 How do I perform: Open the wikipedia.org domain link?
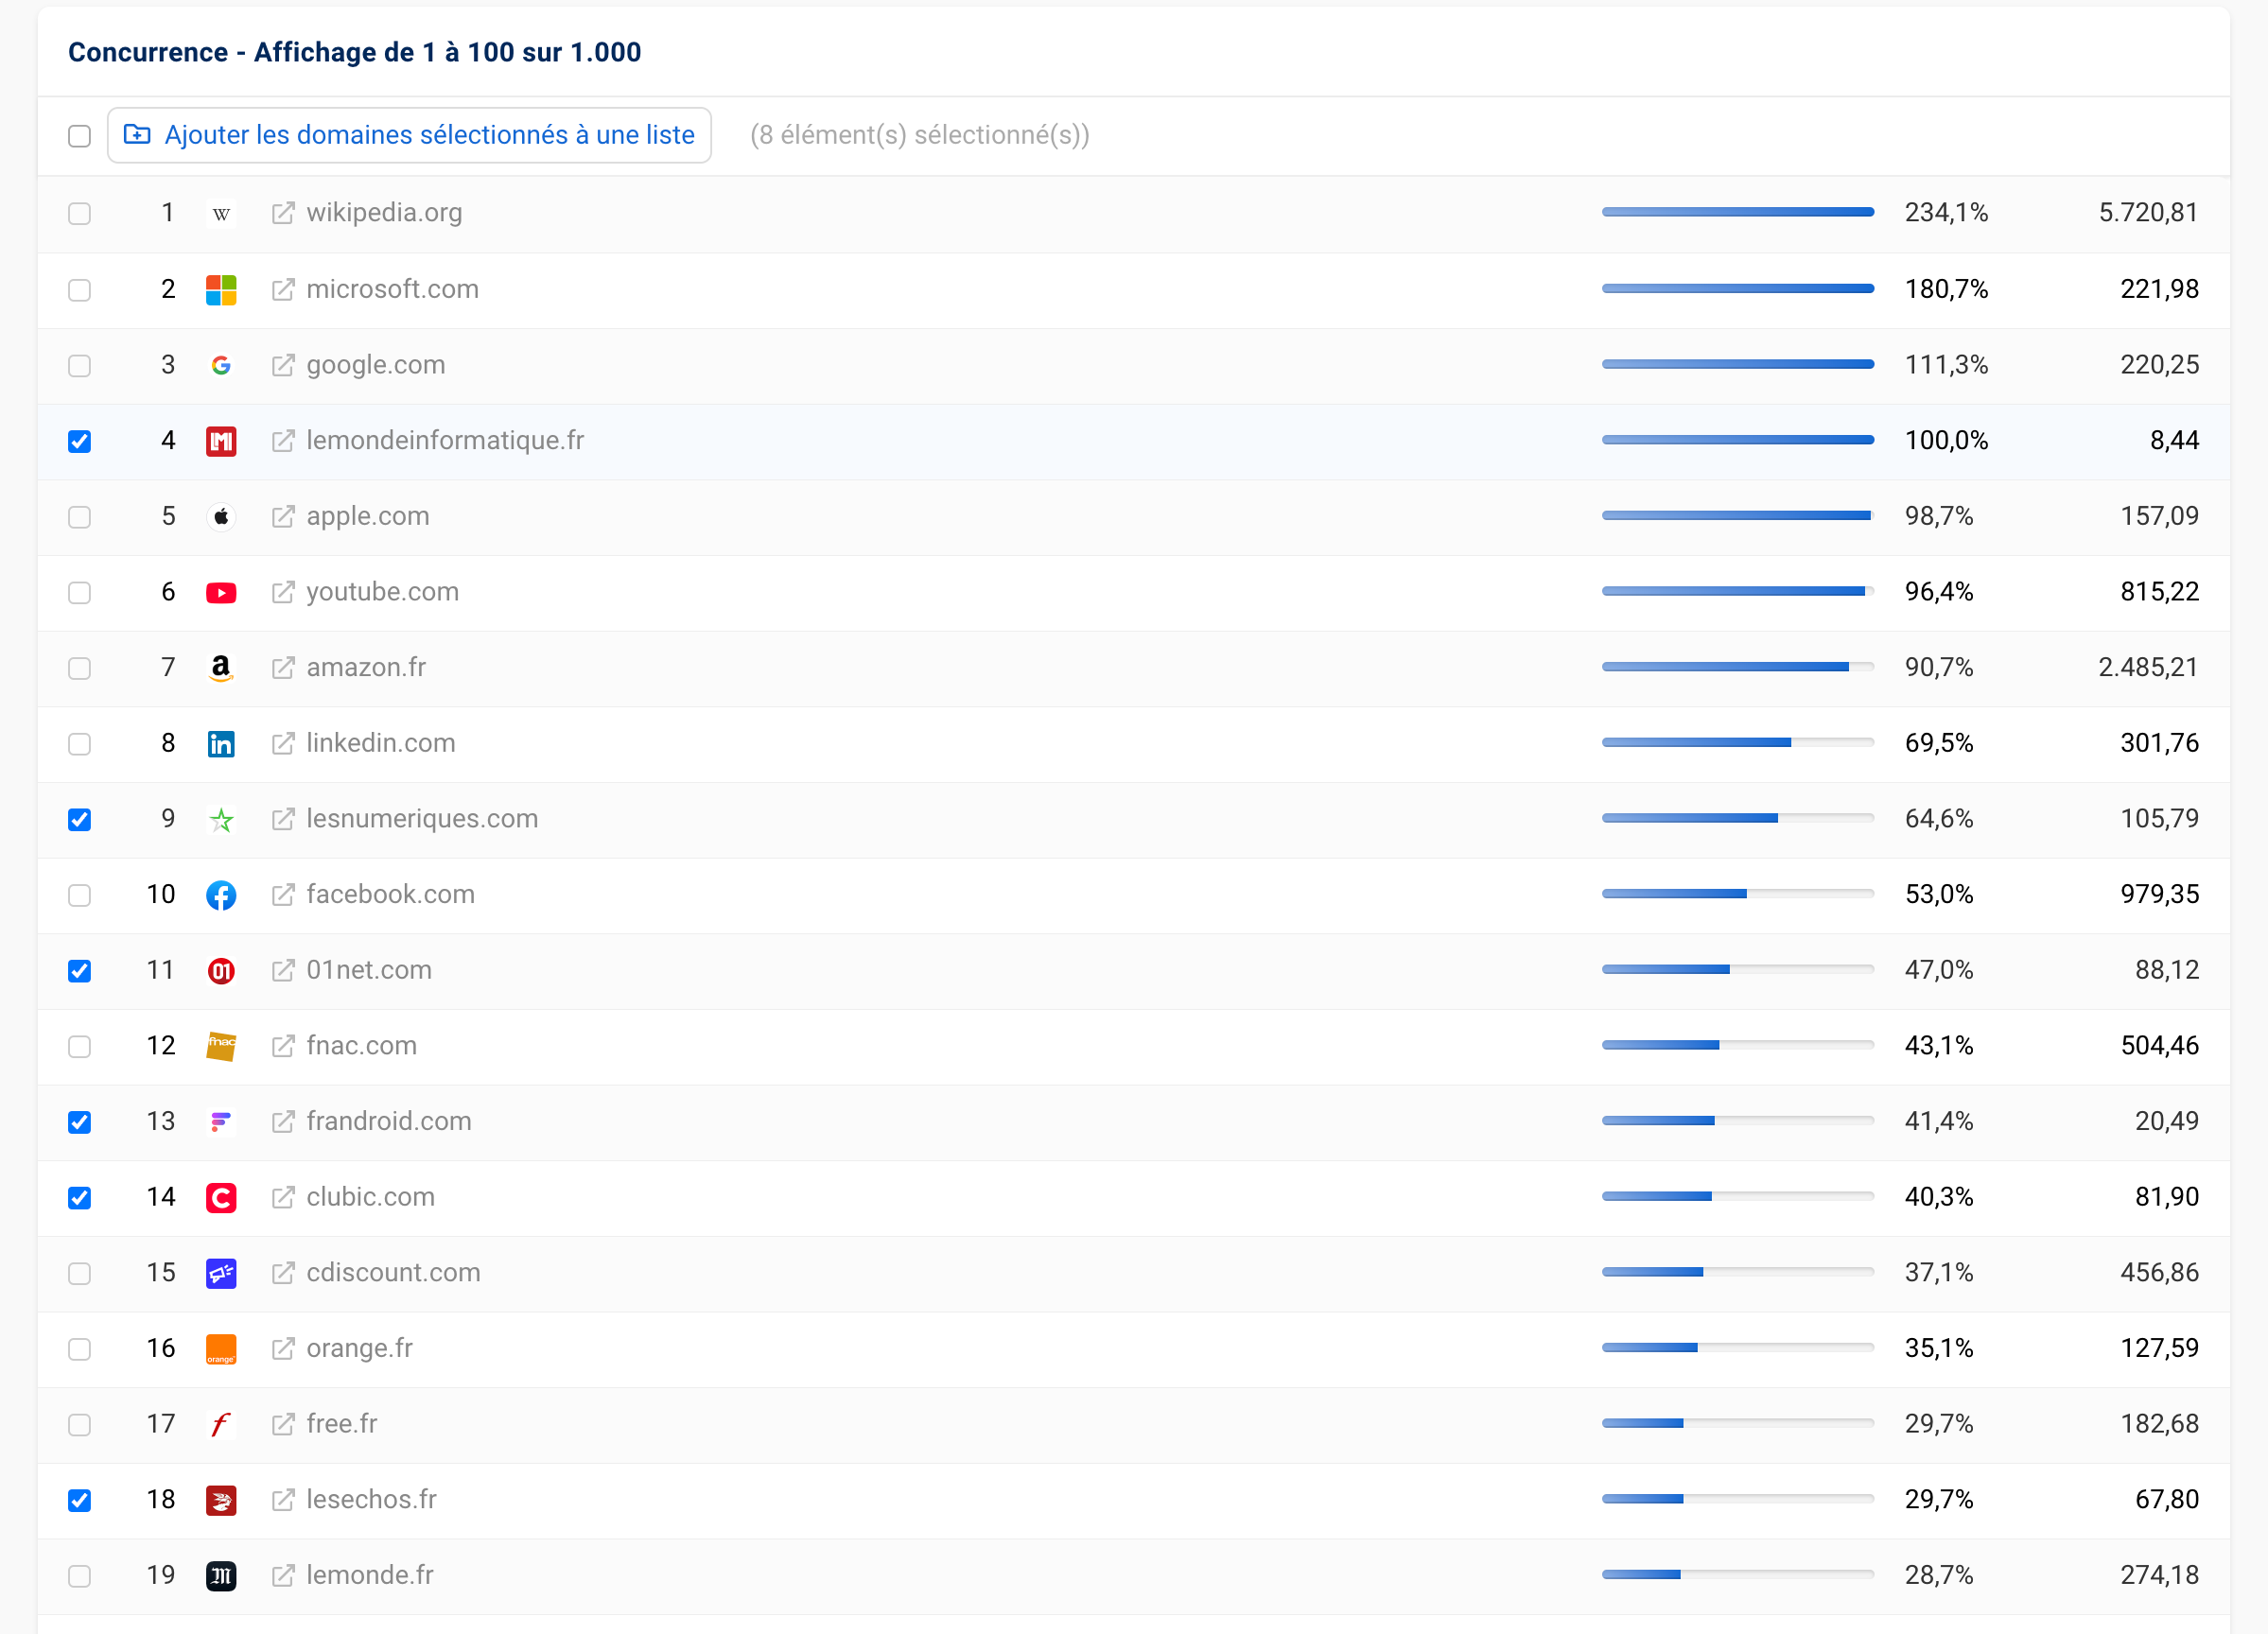tap(384, 213)
